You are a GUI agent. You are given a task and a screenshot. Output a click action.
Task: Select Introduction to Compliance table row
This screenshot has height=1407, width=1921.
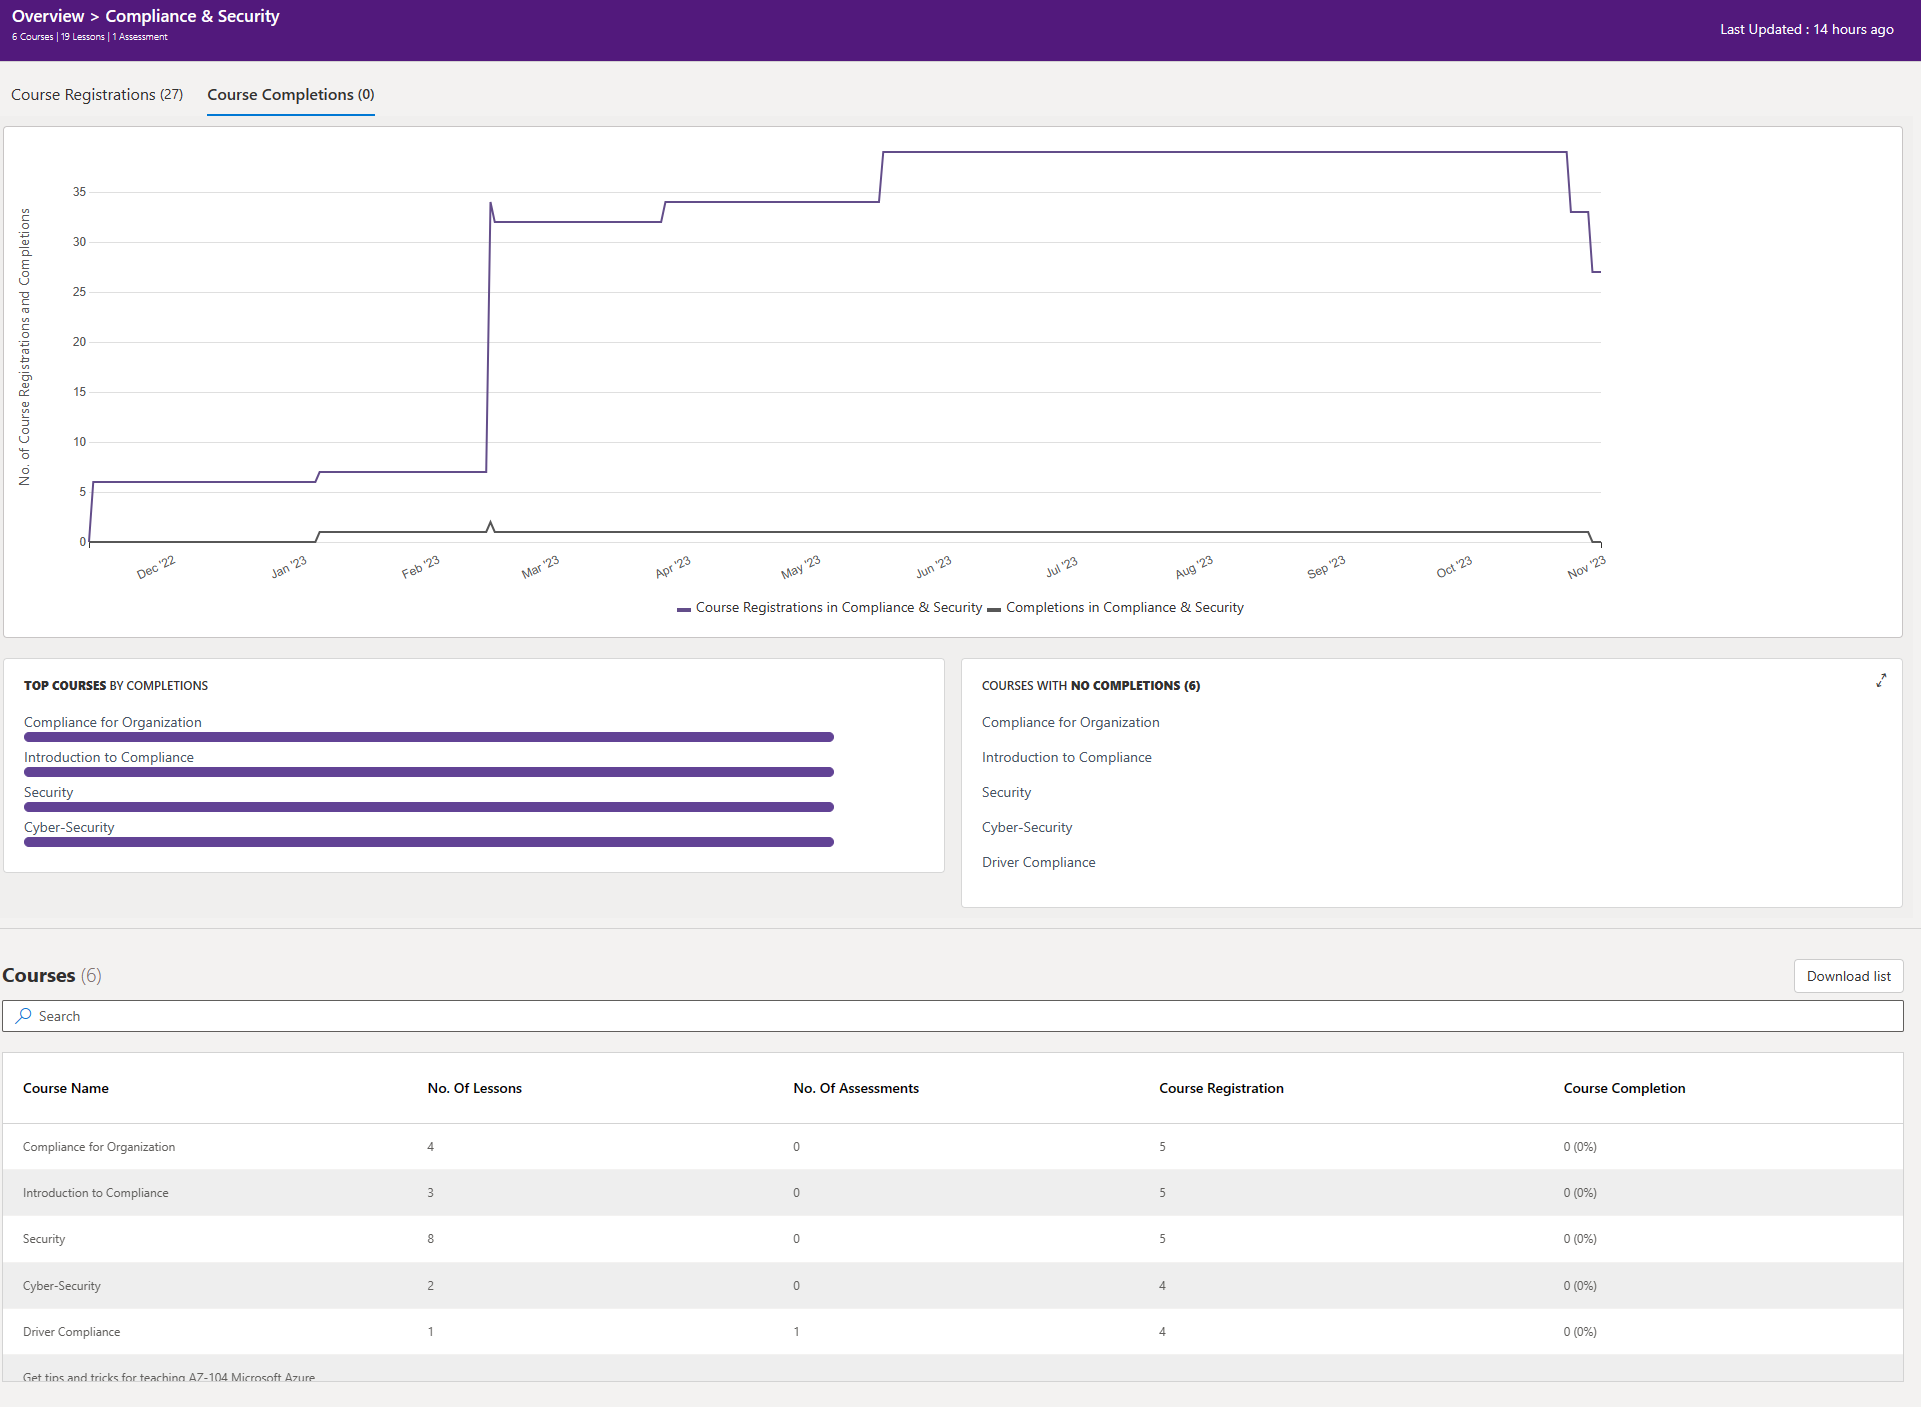pos(952,1193)
